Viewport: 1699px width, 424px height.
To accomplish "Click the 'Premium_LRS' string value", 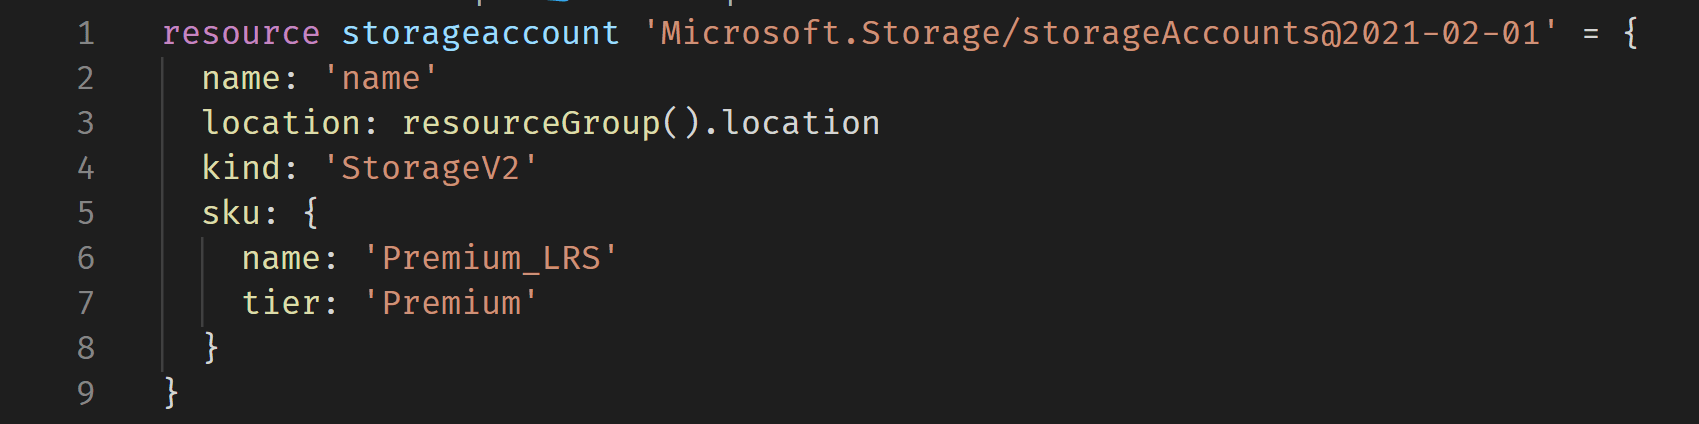I will click(x=491, y=258).
